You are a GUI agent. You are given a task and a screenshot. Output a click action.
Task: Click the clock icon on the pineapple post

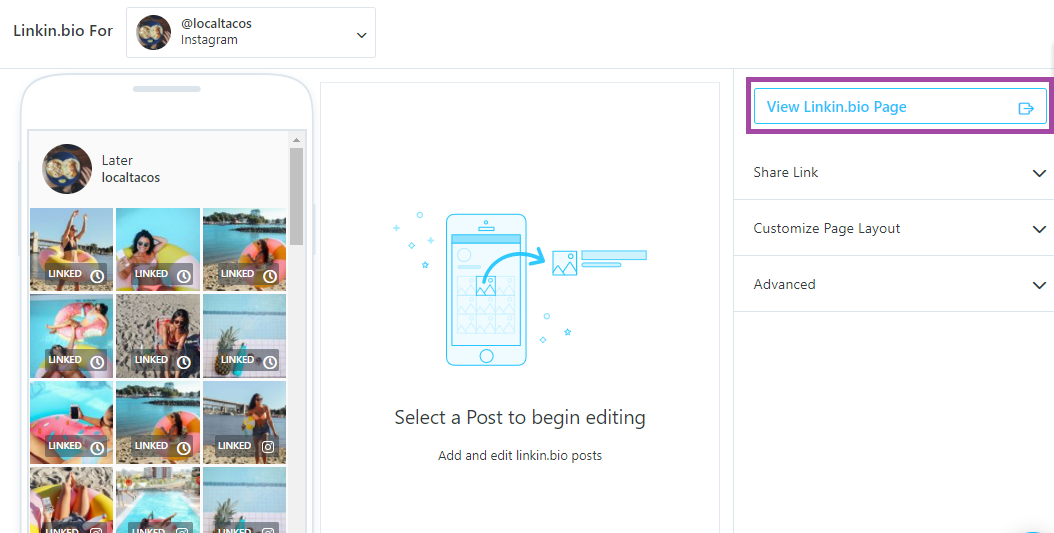[270, 362]
